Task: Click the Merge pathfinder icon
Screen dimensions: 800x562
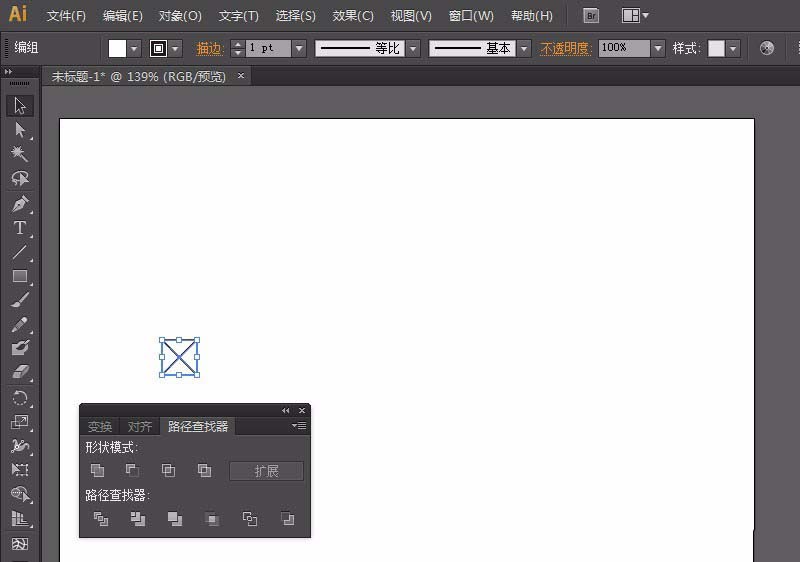Action: pyautogui.click(x=175, y=519)
